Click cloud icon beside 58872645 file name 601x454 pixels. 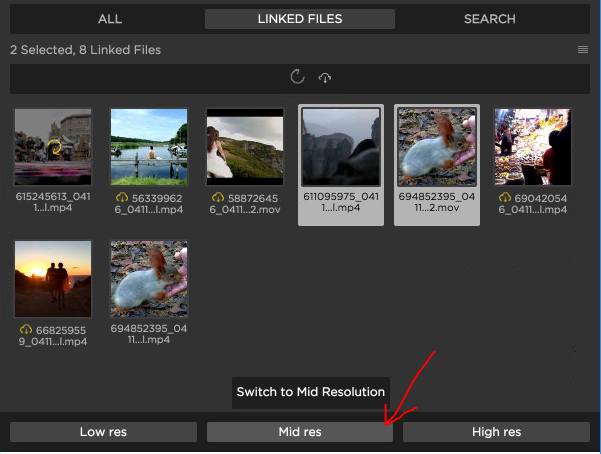[x=218, y=197]
